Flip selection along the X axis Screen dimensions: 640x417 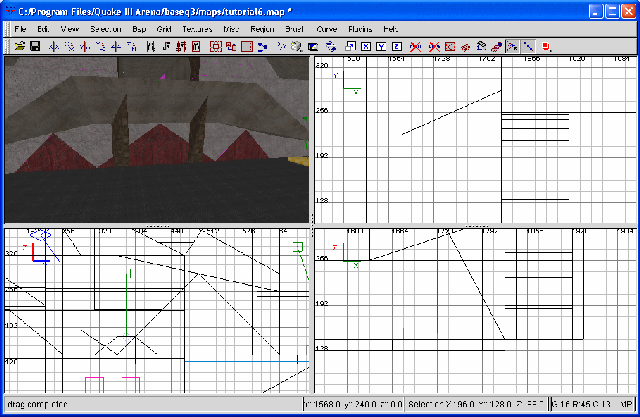[x=53, y=47]
